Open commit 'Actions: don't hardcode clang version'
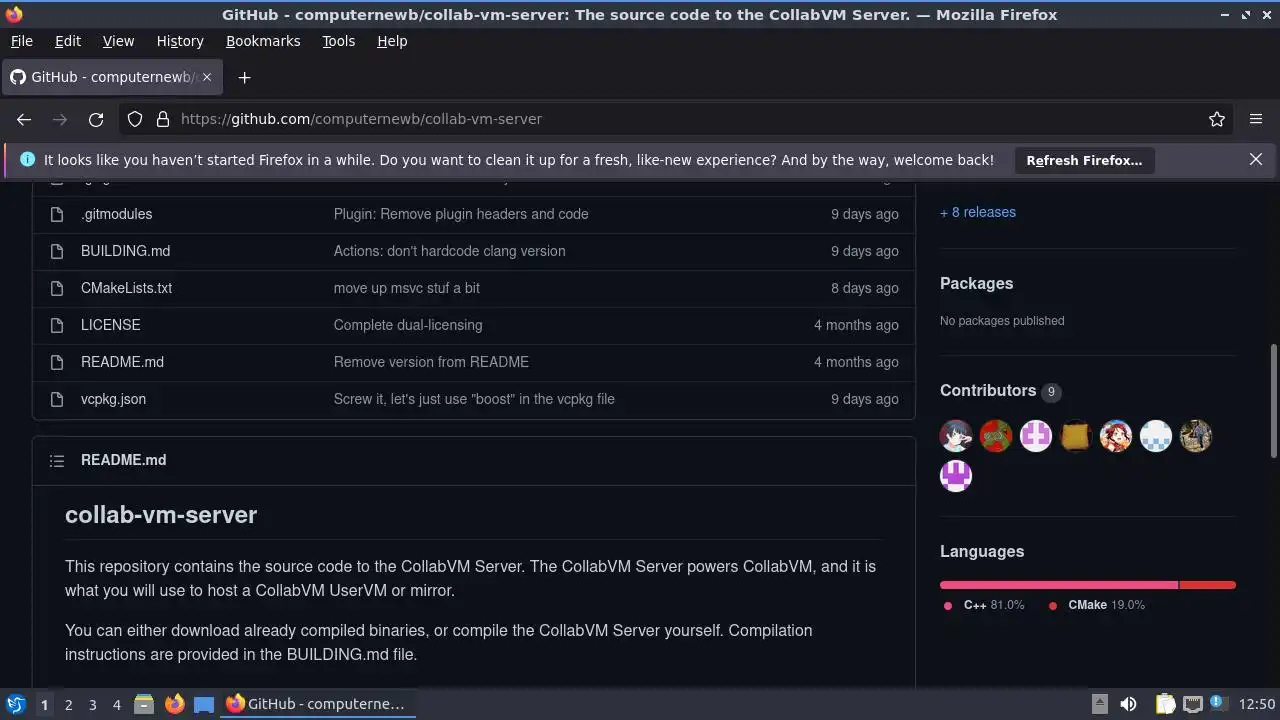The width and height of the screenshot is (1280, 720). tap(449, 251)
